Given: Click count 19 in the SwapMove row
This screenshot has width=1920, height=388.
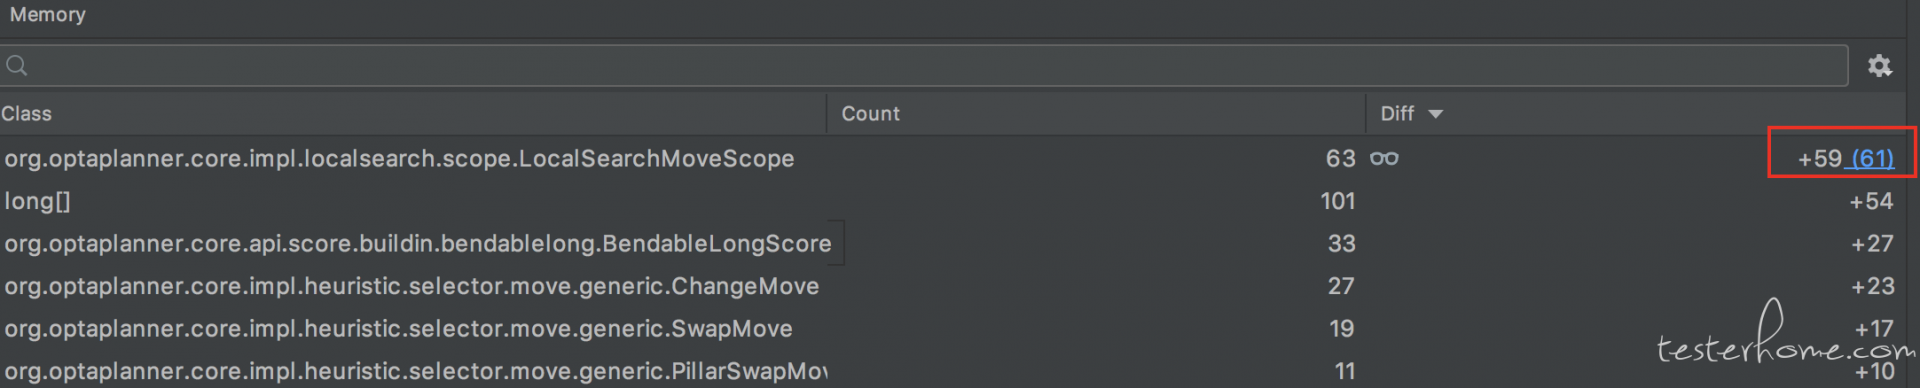Looking at the screenshot, I should 1341,329.
